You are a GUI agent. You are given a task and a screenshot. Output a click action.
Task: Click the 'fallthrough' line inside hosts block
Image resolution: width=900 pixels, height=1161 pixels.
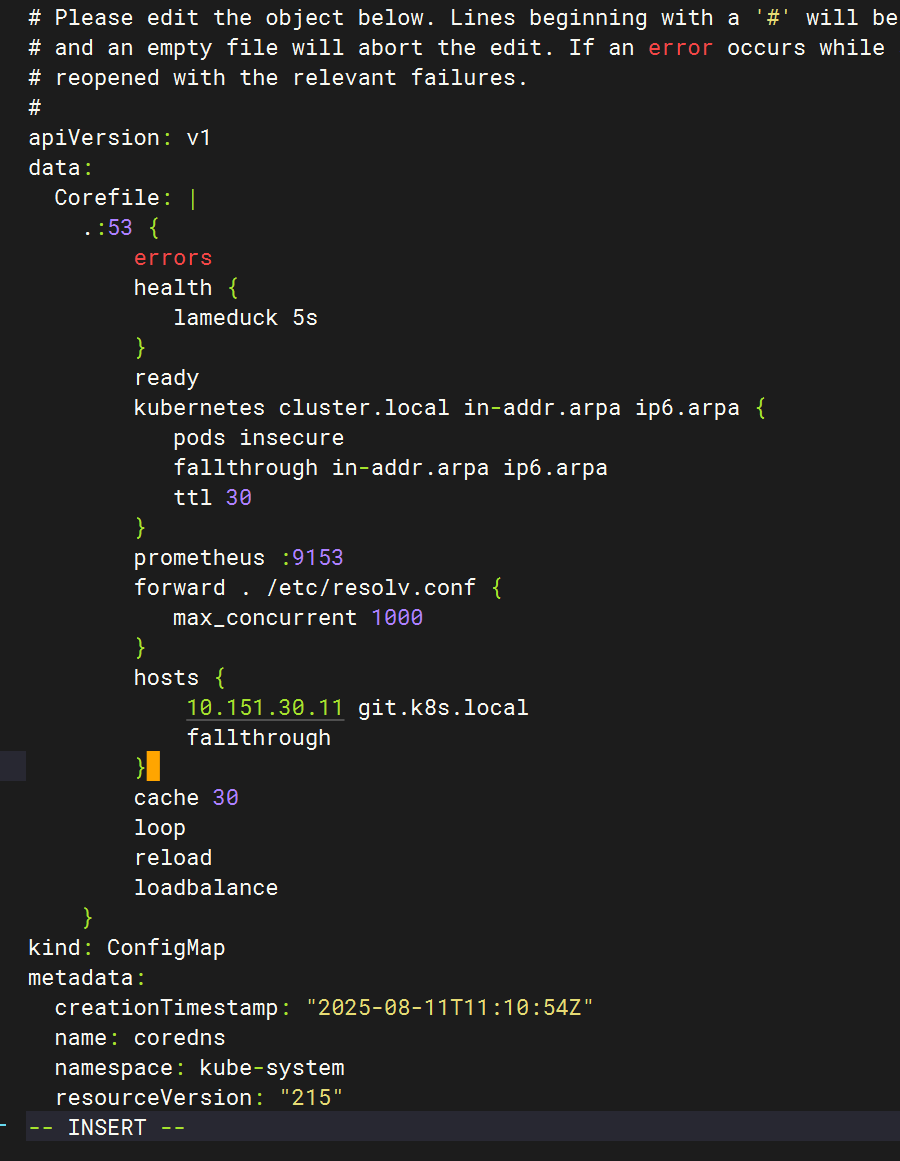click(x=259, y=738)
